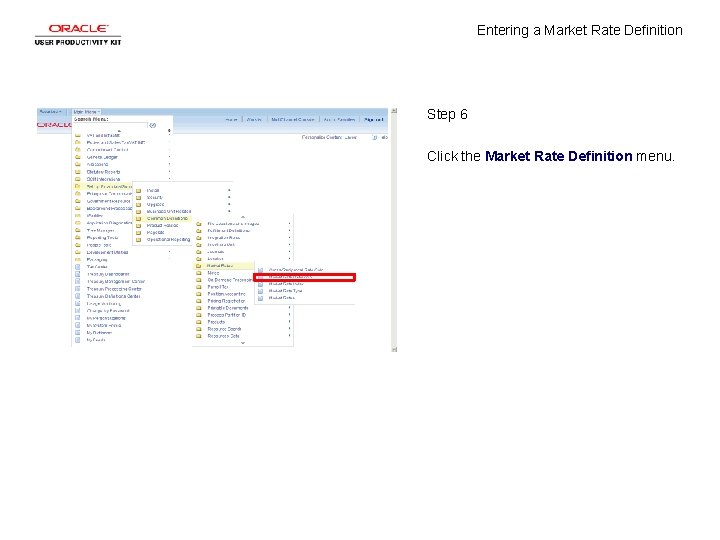Click the Treasury Management Center page icon
The image size is (720, 540).
click(78, 281)
